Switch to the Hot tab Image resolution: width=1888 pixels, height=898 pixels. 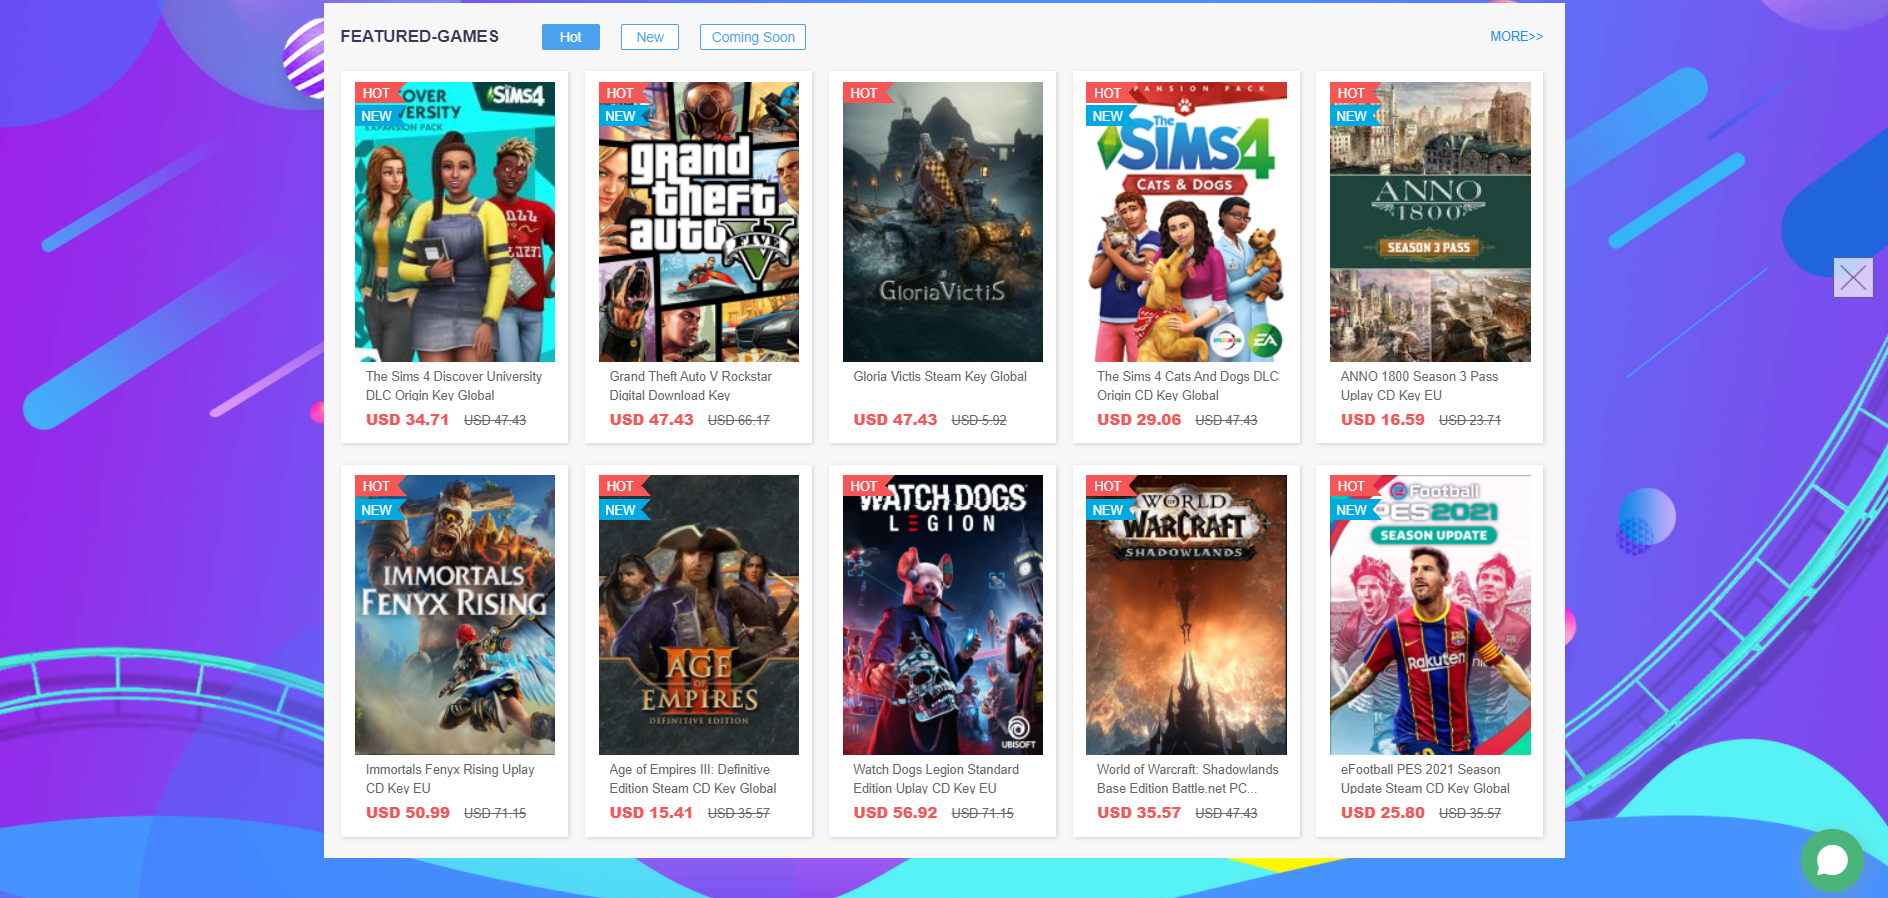pyautogui.click(x=570, y=37)
